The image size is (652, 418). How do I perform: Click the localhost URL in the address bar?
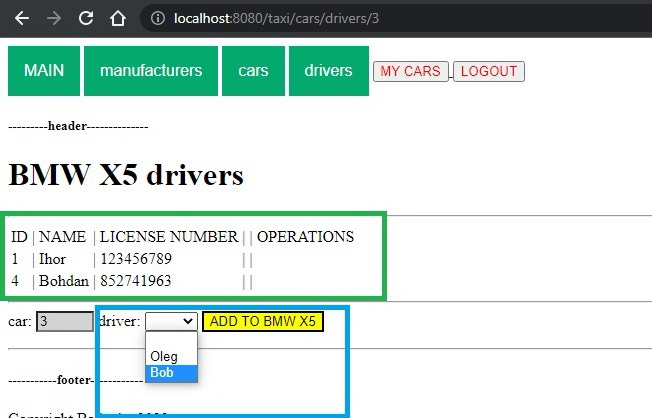click(276, 18)
